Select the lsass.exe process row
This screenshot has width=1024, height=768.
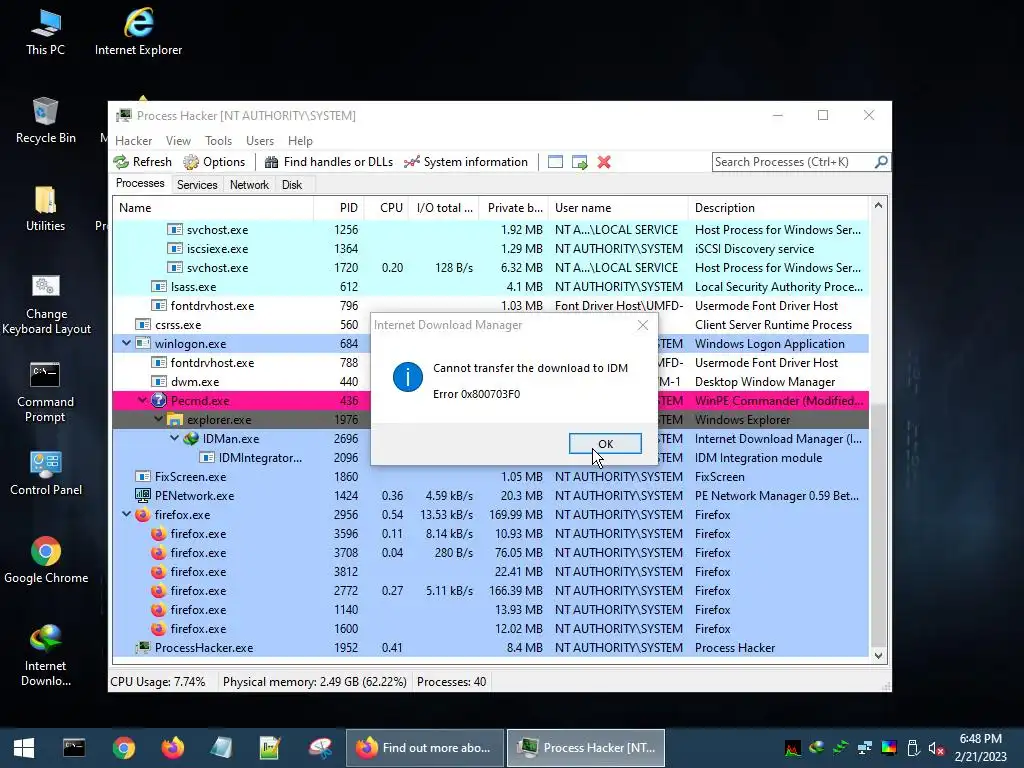(x=490, y=287)
